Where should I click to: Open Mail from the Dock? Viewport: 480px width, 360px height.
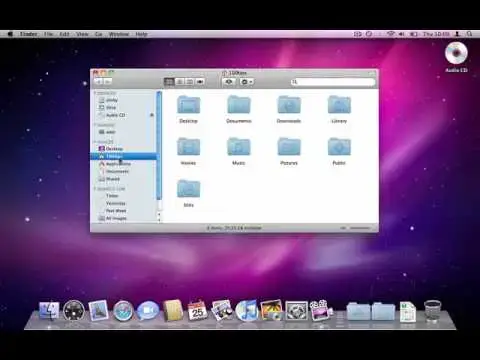pos(98,310)
